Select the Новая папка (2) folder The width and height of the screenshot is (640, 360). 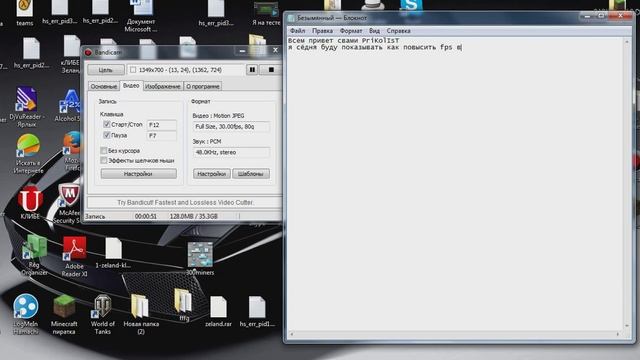pos(141,314)
